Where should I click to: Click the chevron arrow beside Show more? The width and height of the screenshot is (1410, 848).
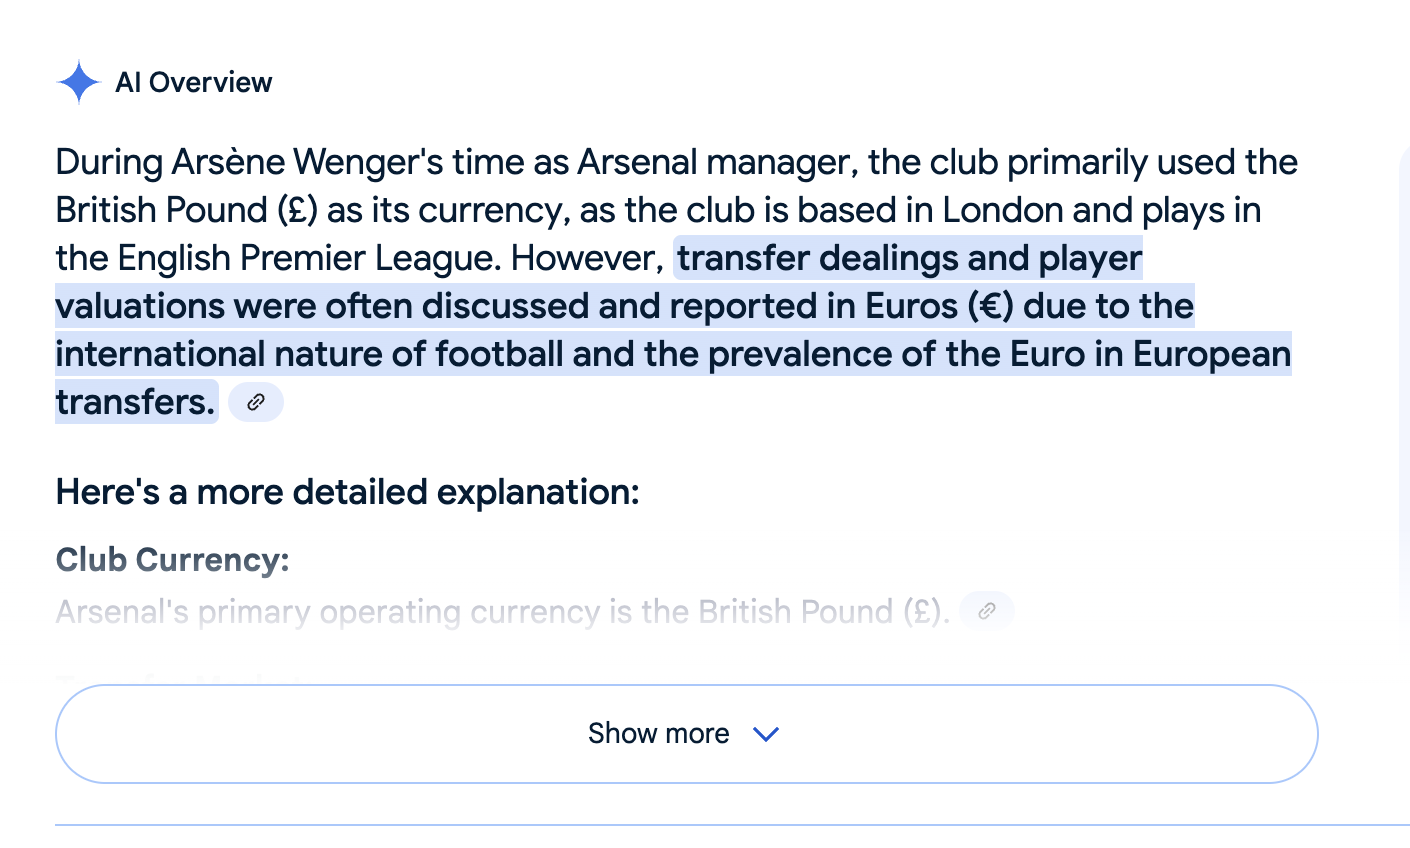[766, 734]
